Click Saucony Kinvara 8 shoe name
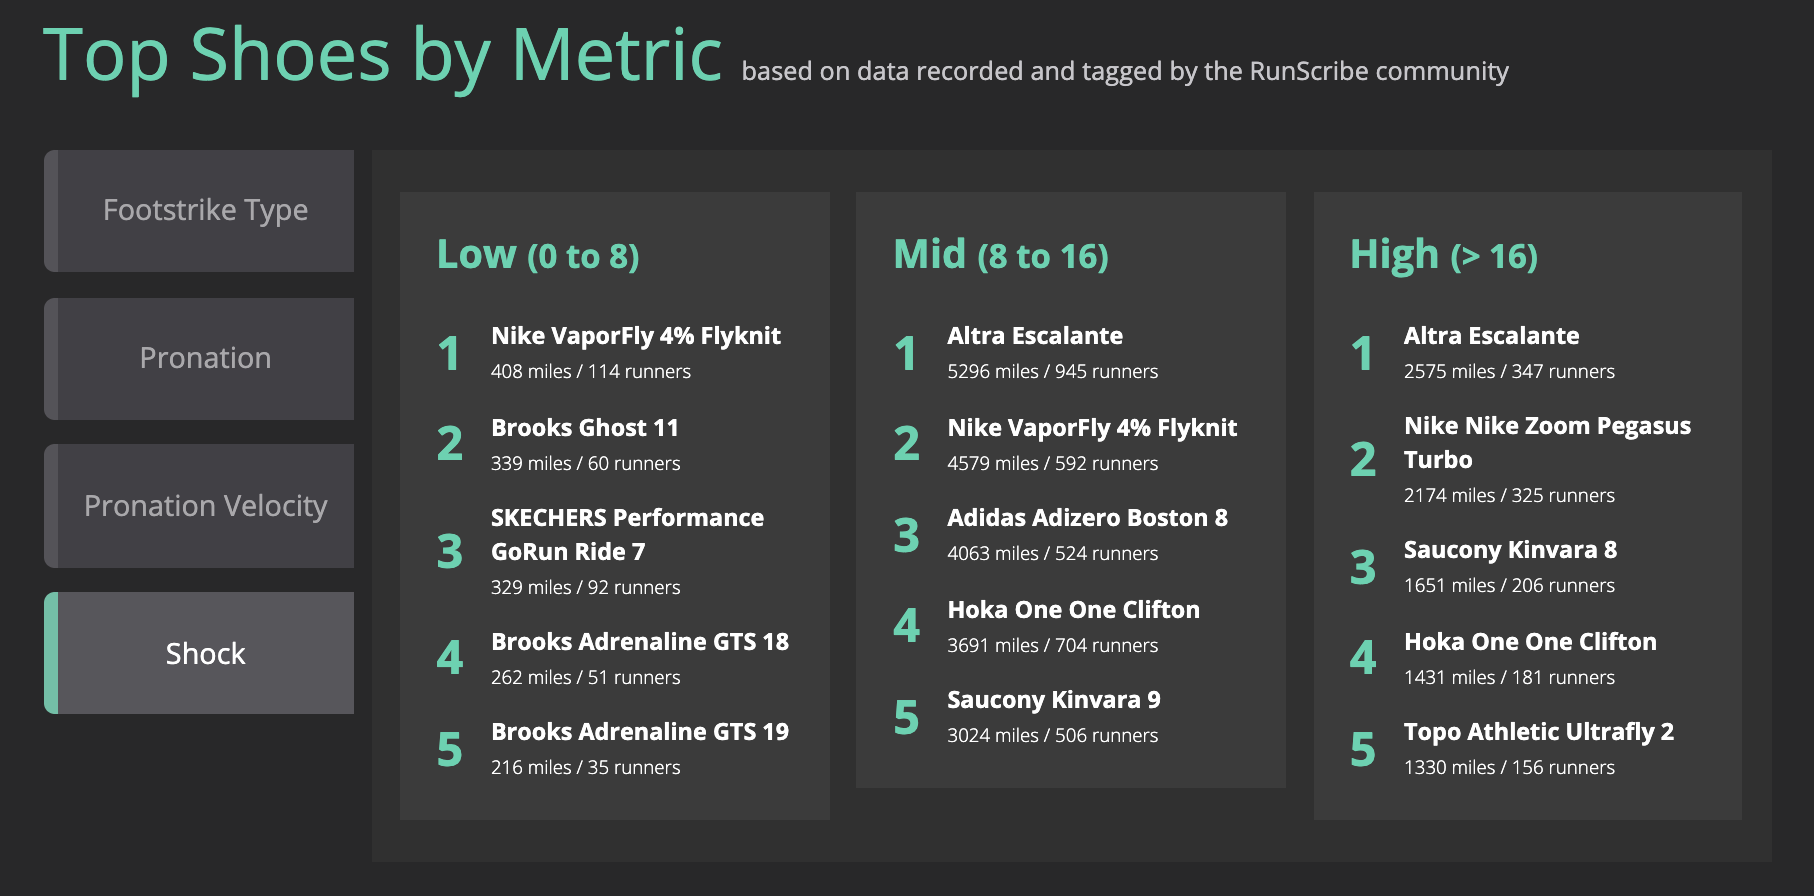 point(1510,550)
